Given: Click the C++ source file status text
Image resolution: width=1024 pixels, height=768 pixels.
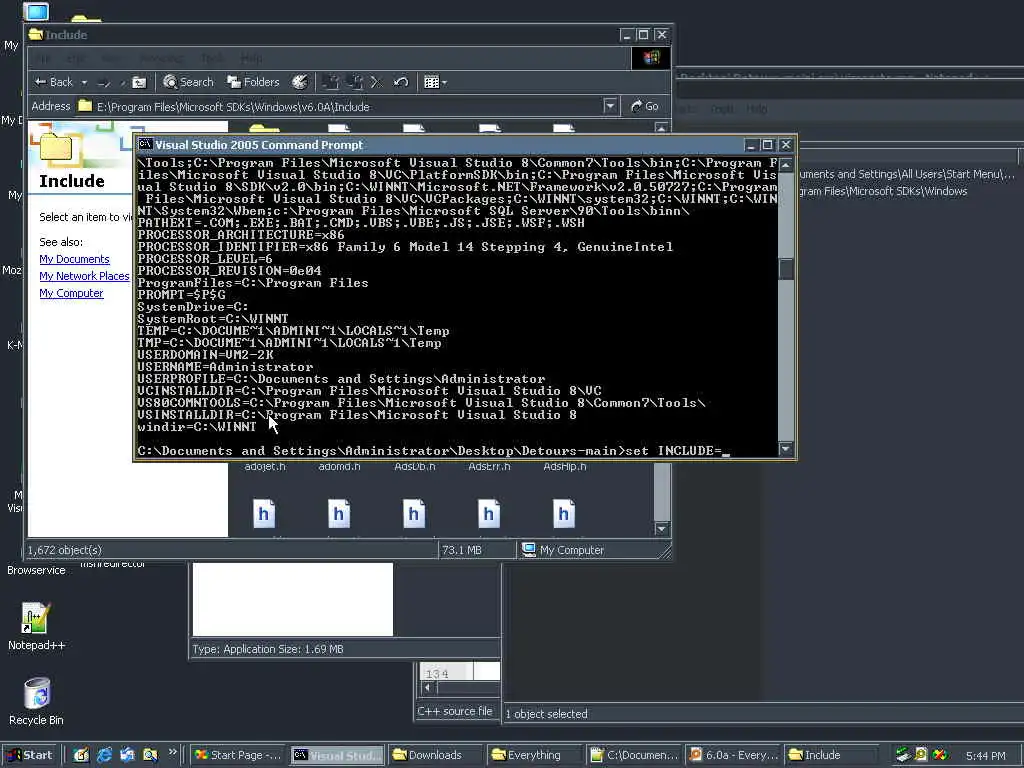Looking at the screenshot, I should click(x=455, y=711).
